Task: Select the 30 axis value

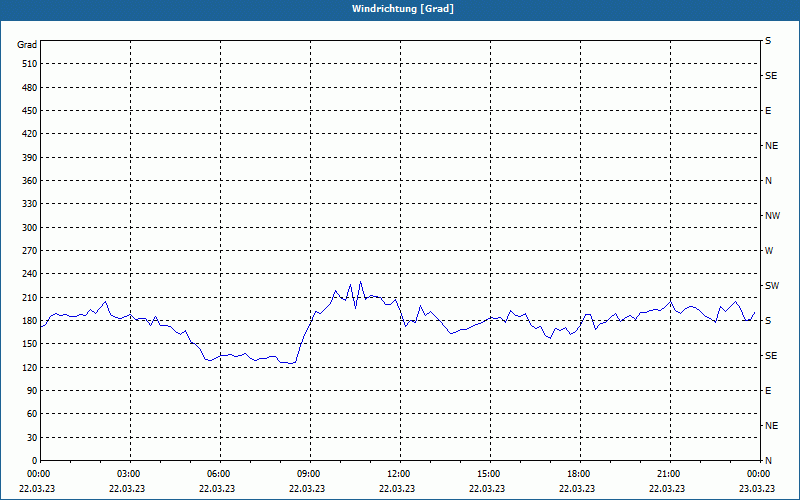Action: (32, 438)
